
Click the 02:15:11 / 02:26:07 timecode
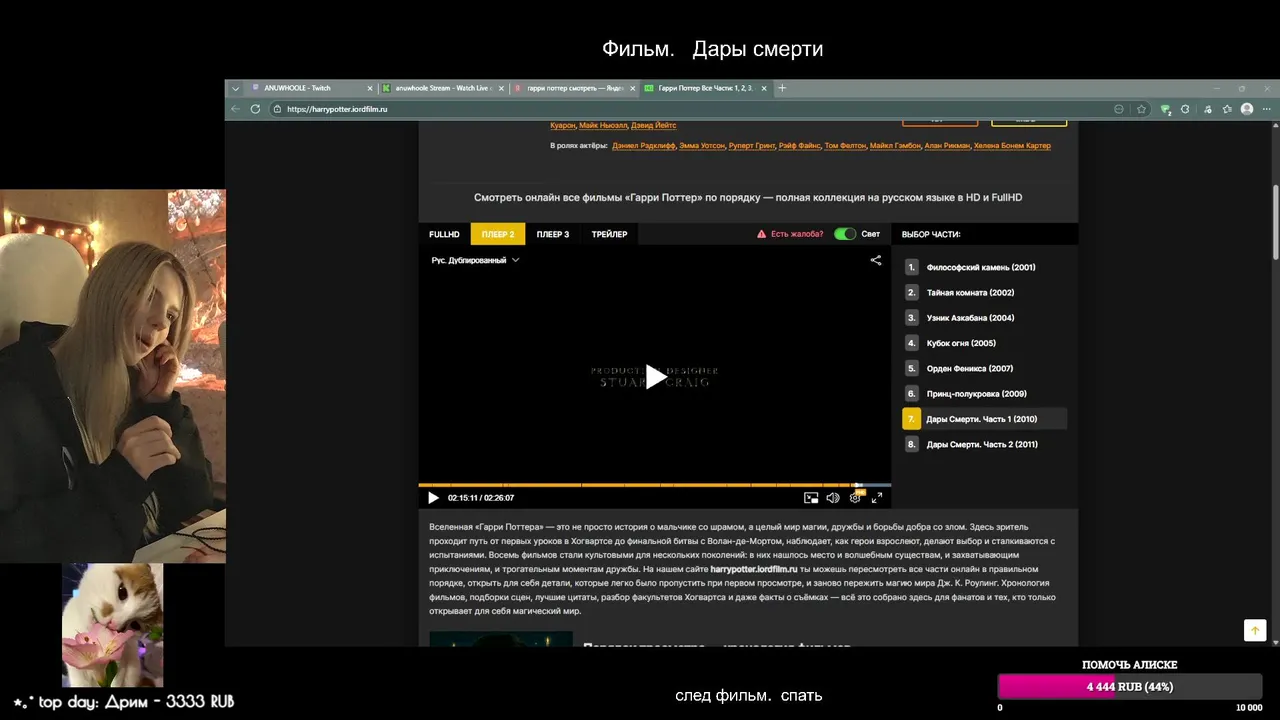point(481,498)
